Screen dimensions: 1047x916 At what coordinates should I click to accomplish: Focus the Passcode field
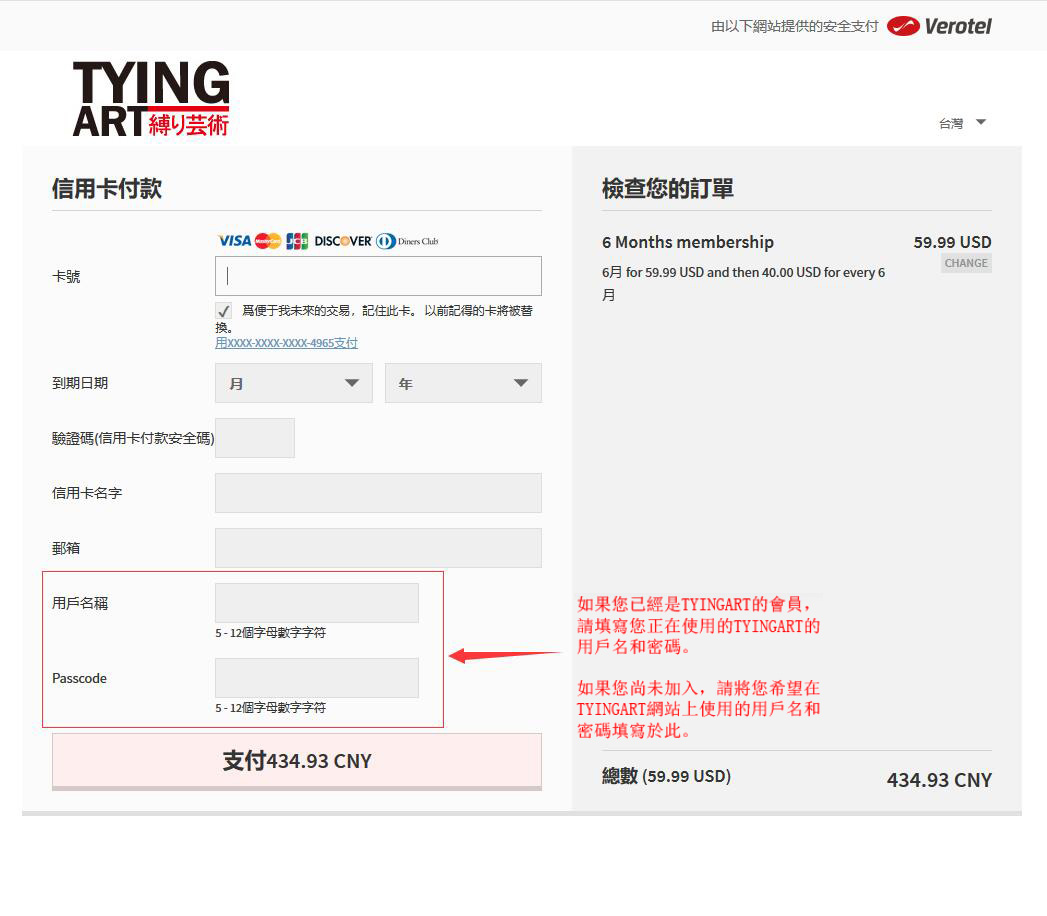pyautogui.click(x=317, y=678)
